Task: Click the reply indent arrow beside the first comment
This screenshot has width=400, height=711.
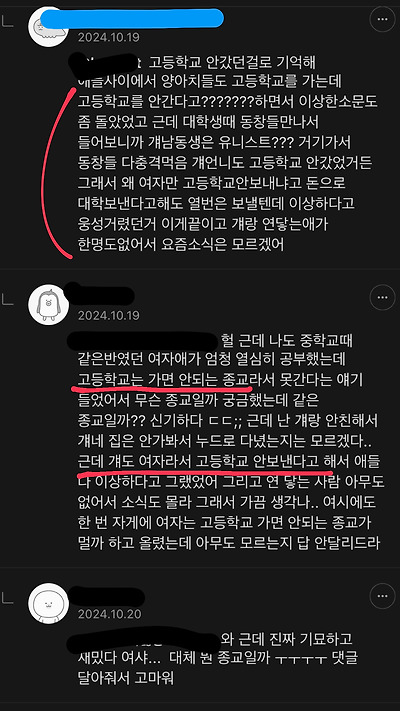Action: pos(8,21)
